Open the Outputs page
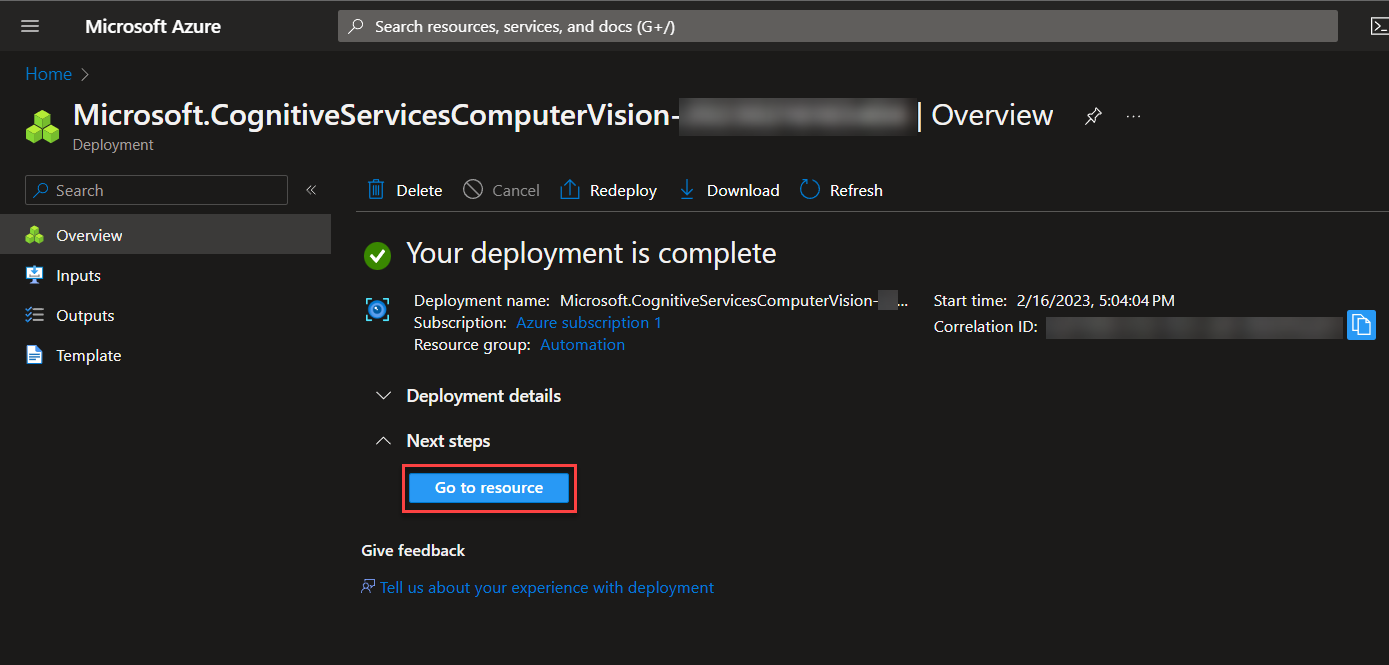The height and width of the screenshot is (665, 1389). [x=85, y=316]
